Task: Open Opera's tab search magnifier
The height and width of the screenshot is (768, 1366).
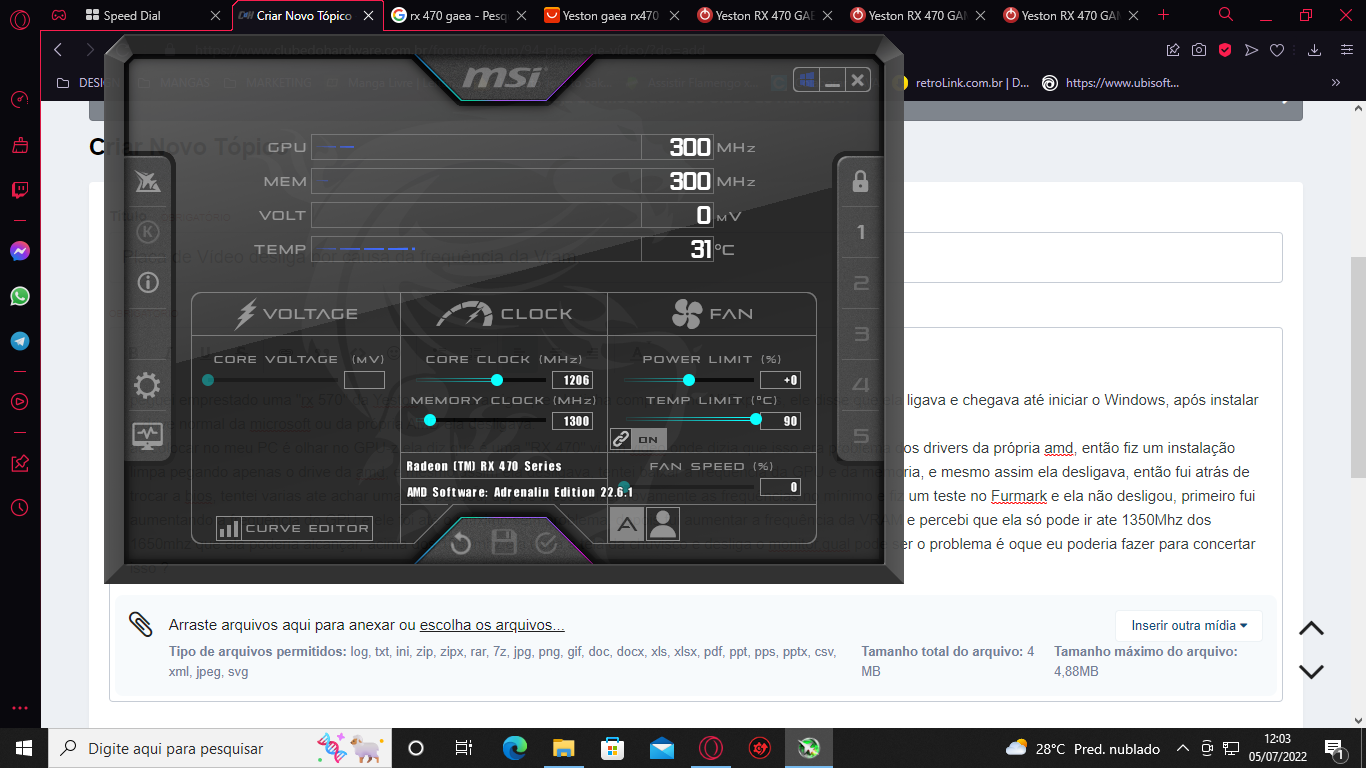Action: 1226,15
